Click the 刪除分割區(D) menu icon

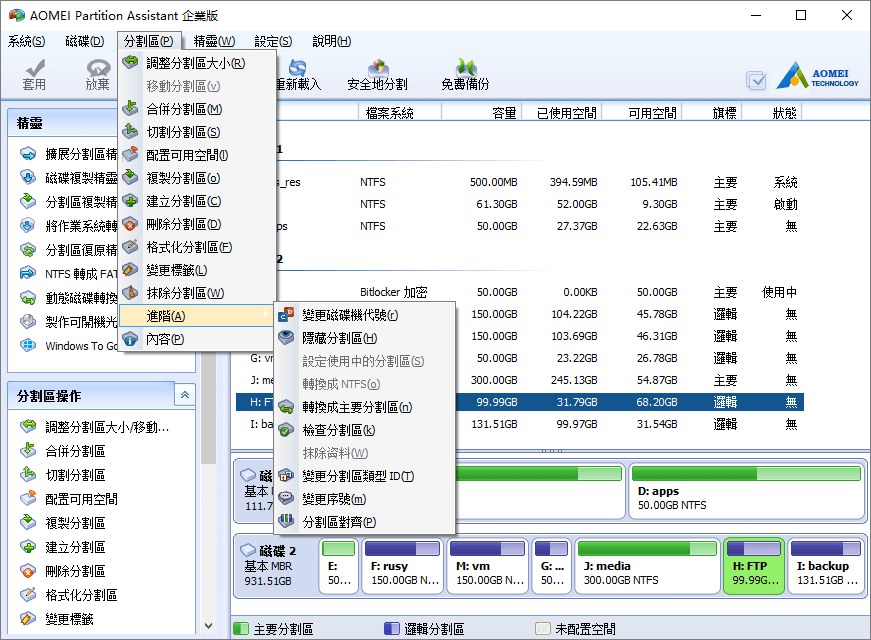[x=130, y=224]
